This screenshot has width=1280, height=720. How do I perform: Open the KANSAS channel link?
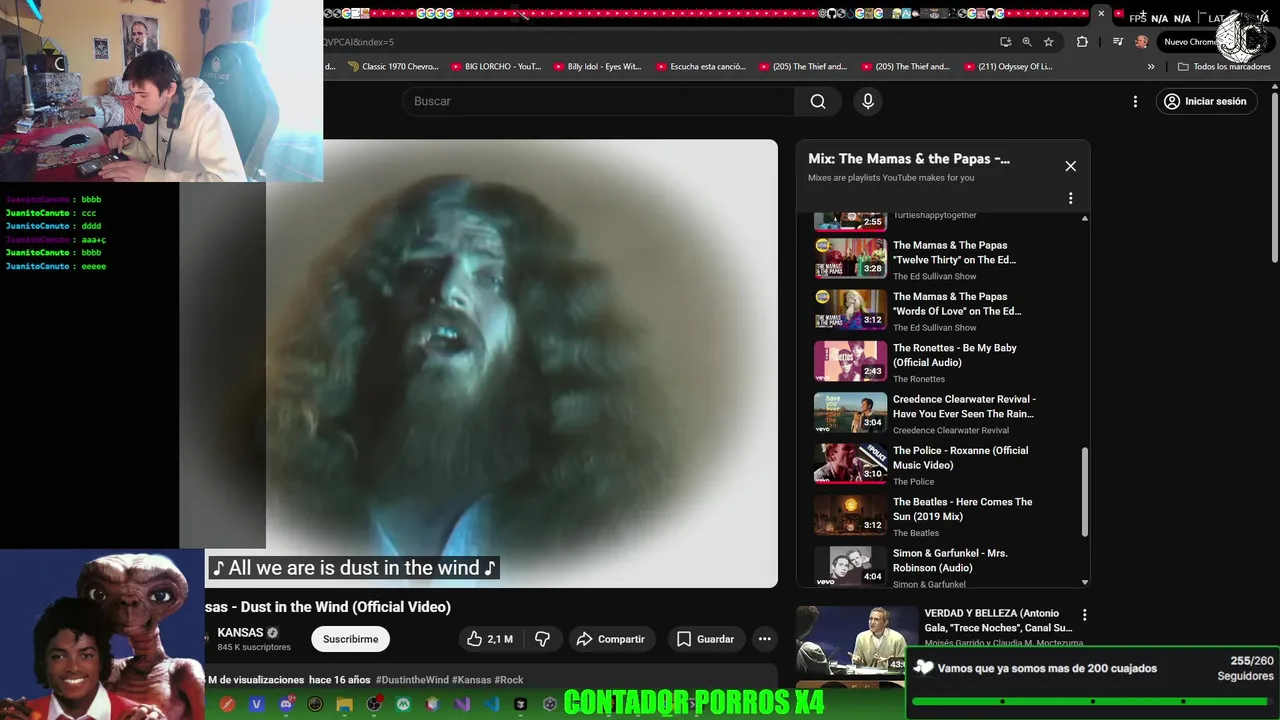pos(240,633)
